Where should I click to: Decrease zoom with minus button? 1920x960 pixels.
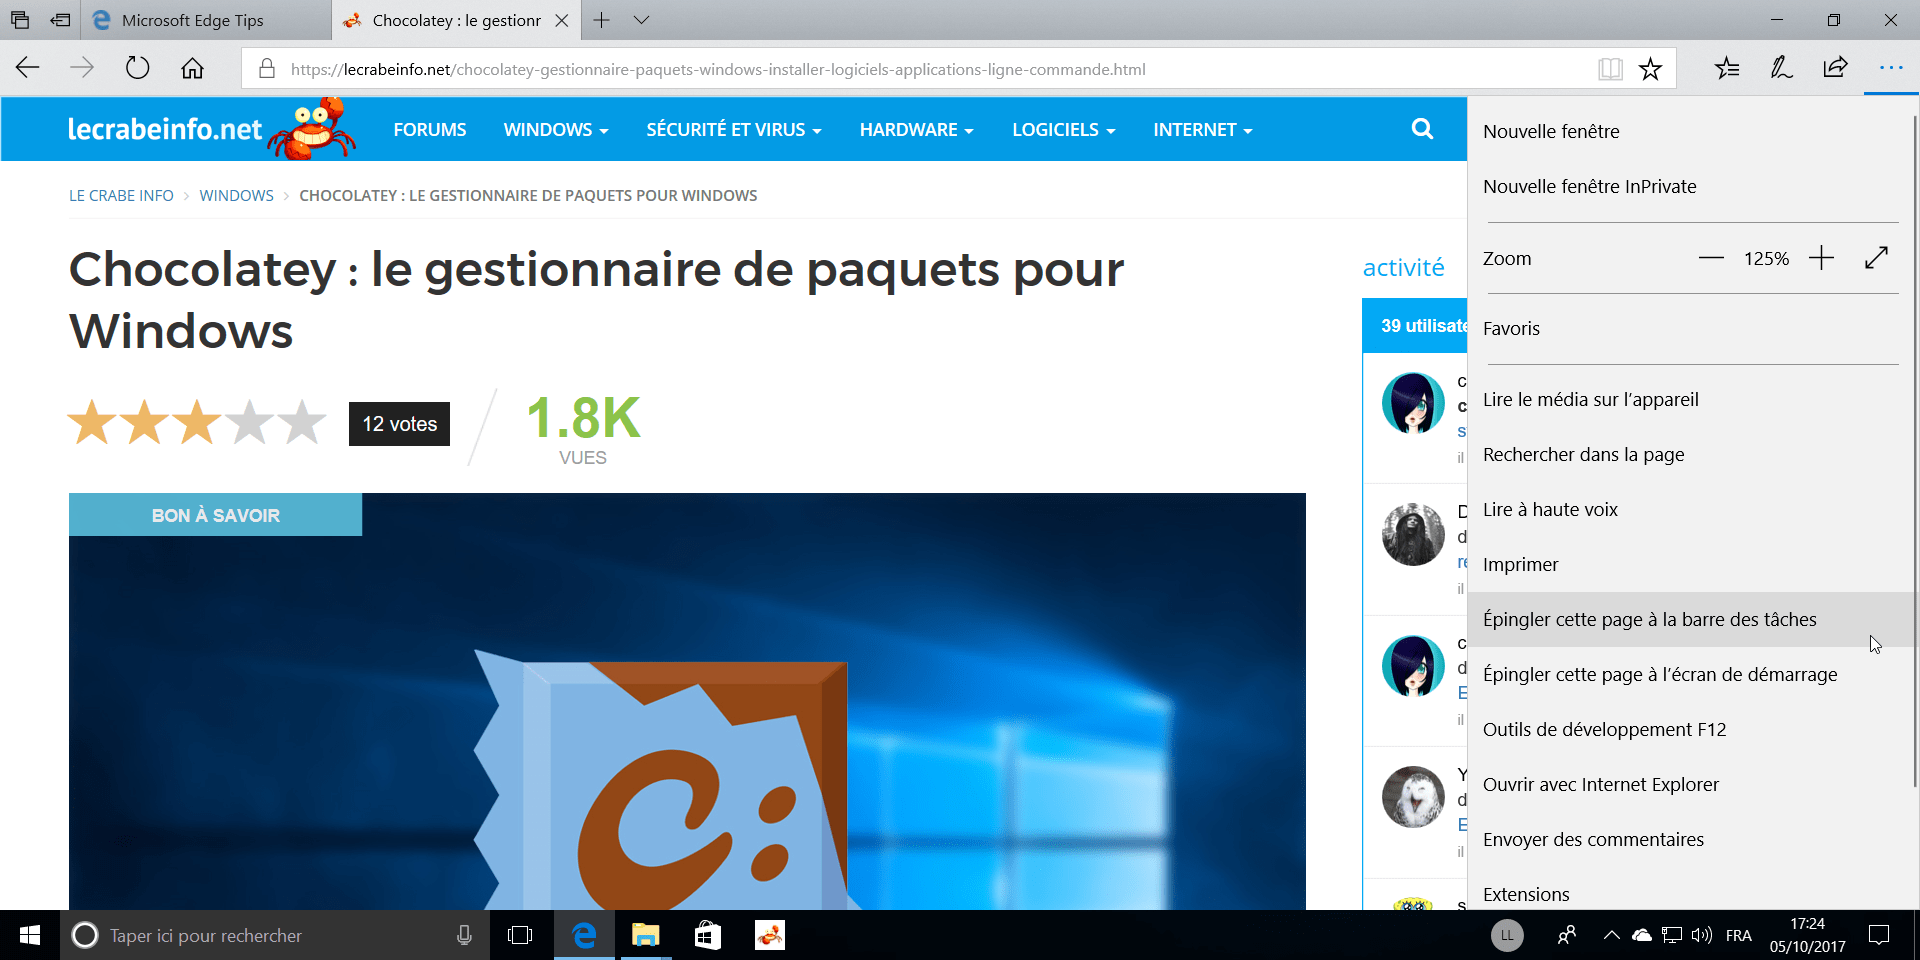pyautogui.click(x=1711, y=258)
